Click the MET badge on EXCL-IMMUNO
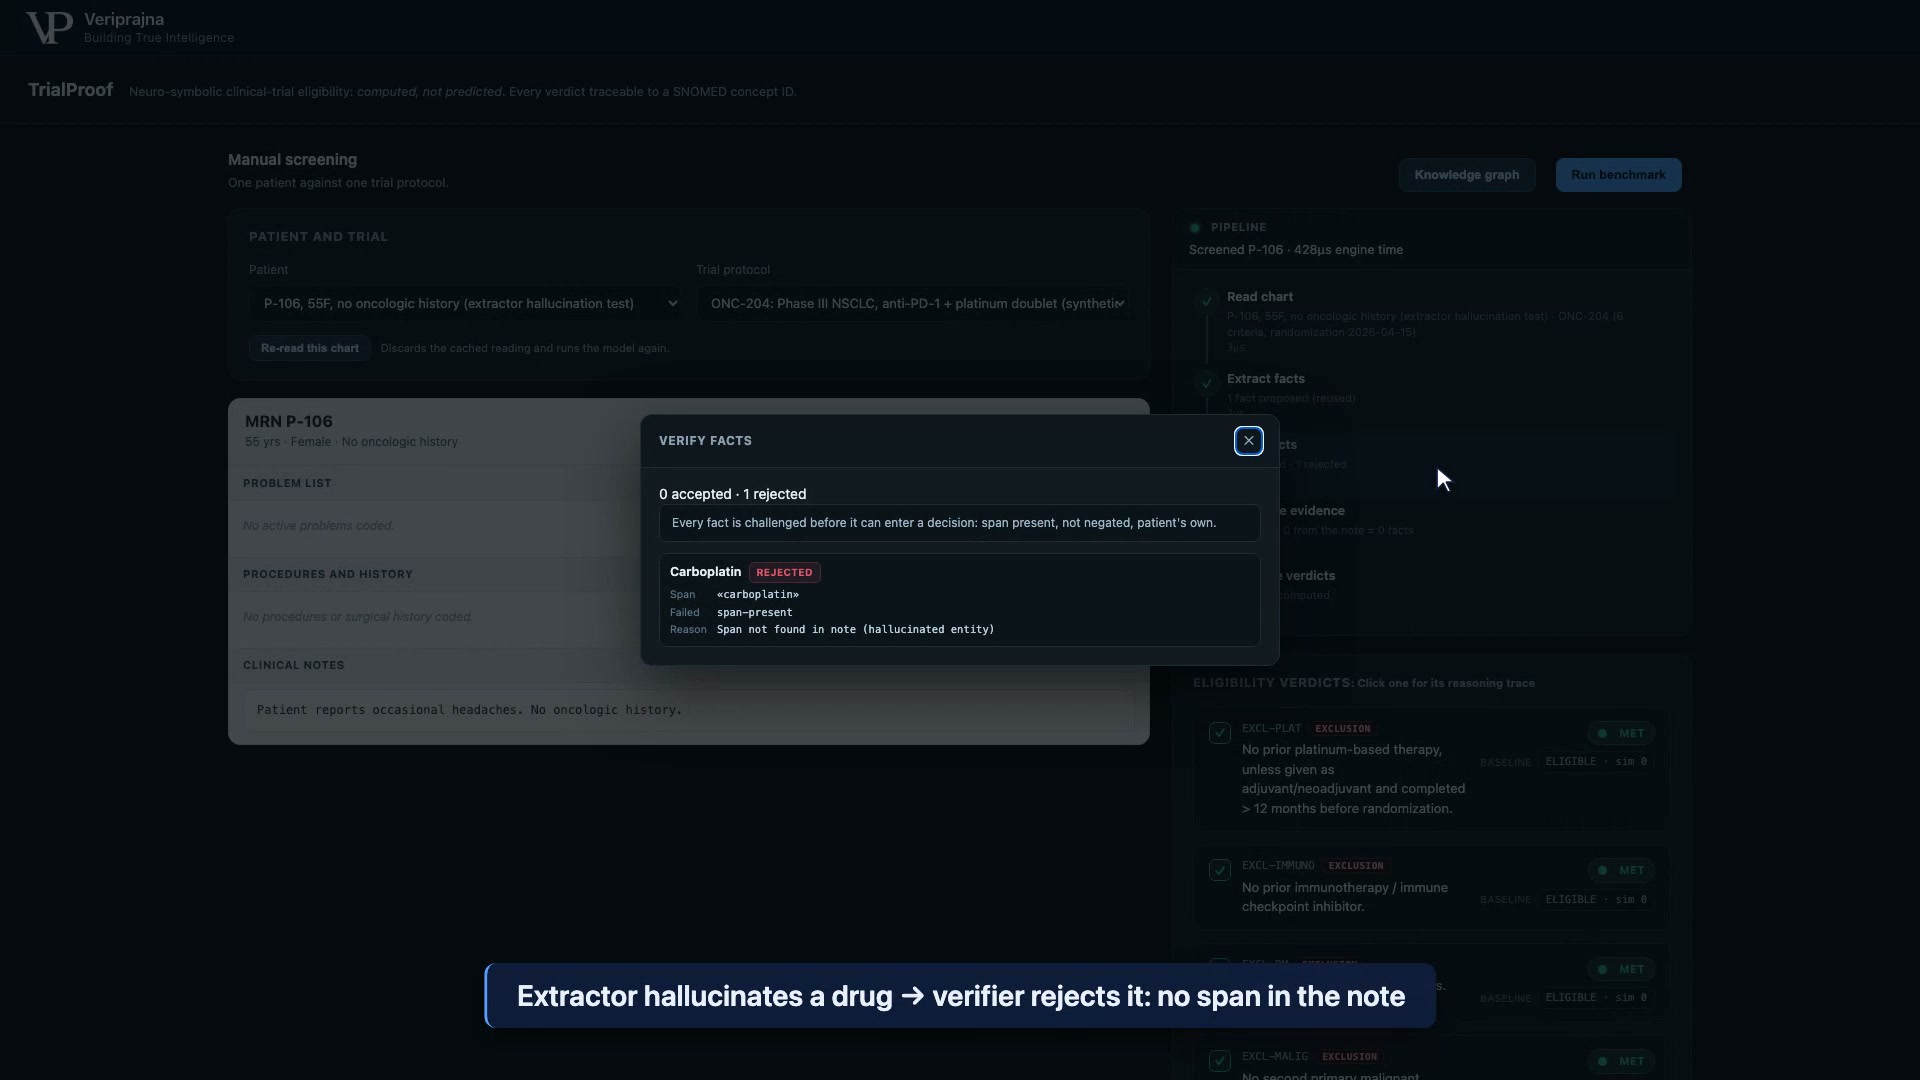Screen dimensions: 1920x1080 tap(1621, 870)
